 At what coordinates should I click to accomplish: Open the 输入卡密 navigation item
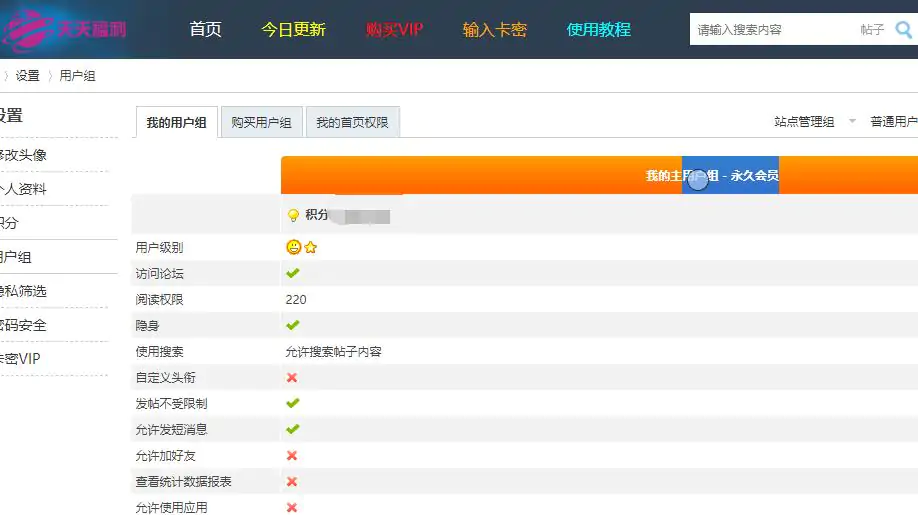pyautogui.click(x=495, y=29)
